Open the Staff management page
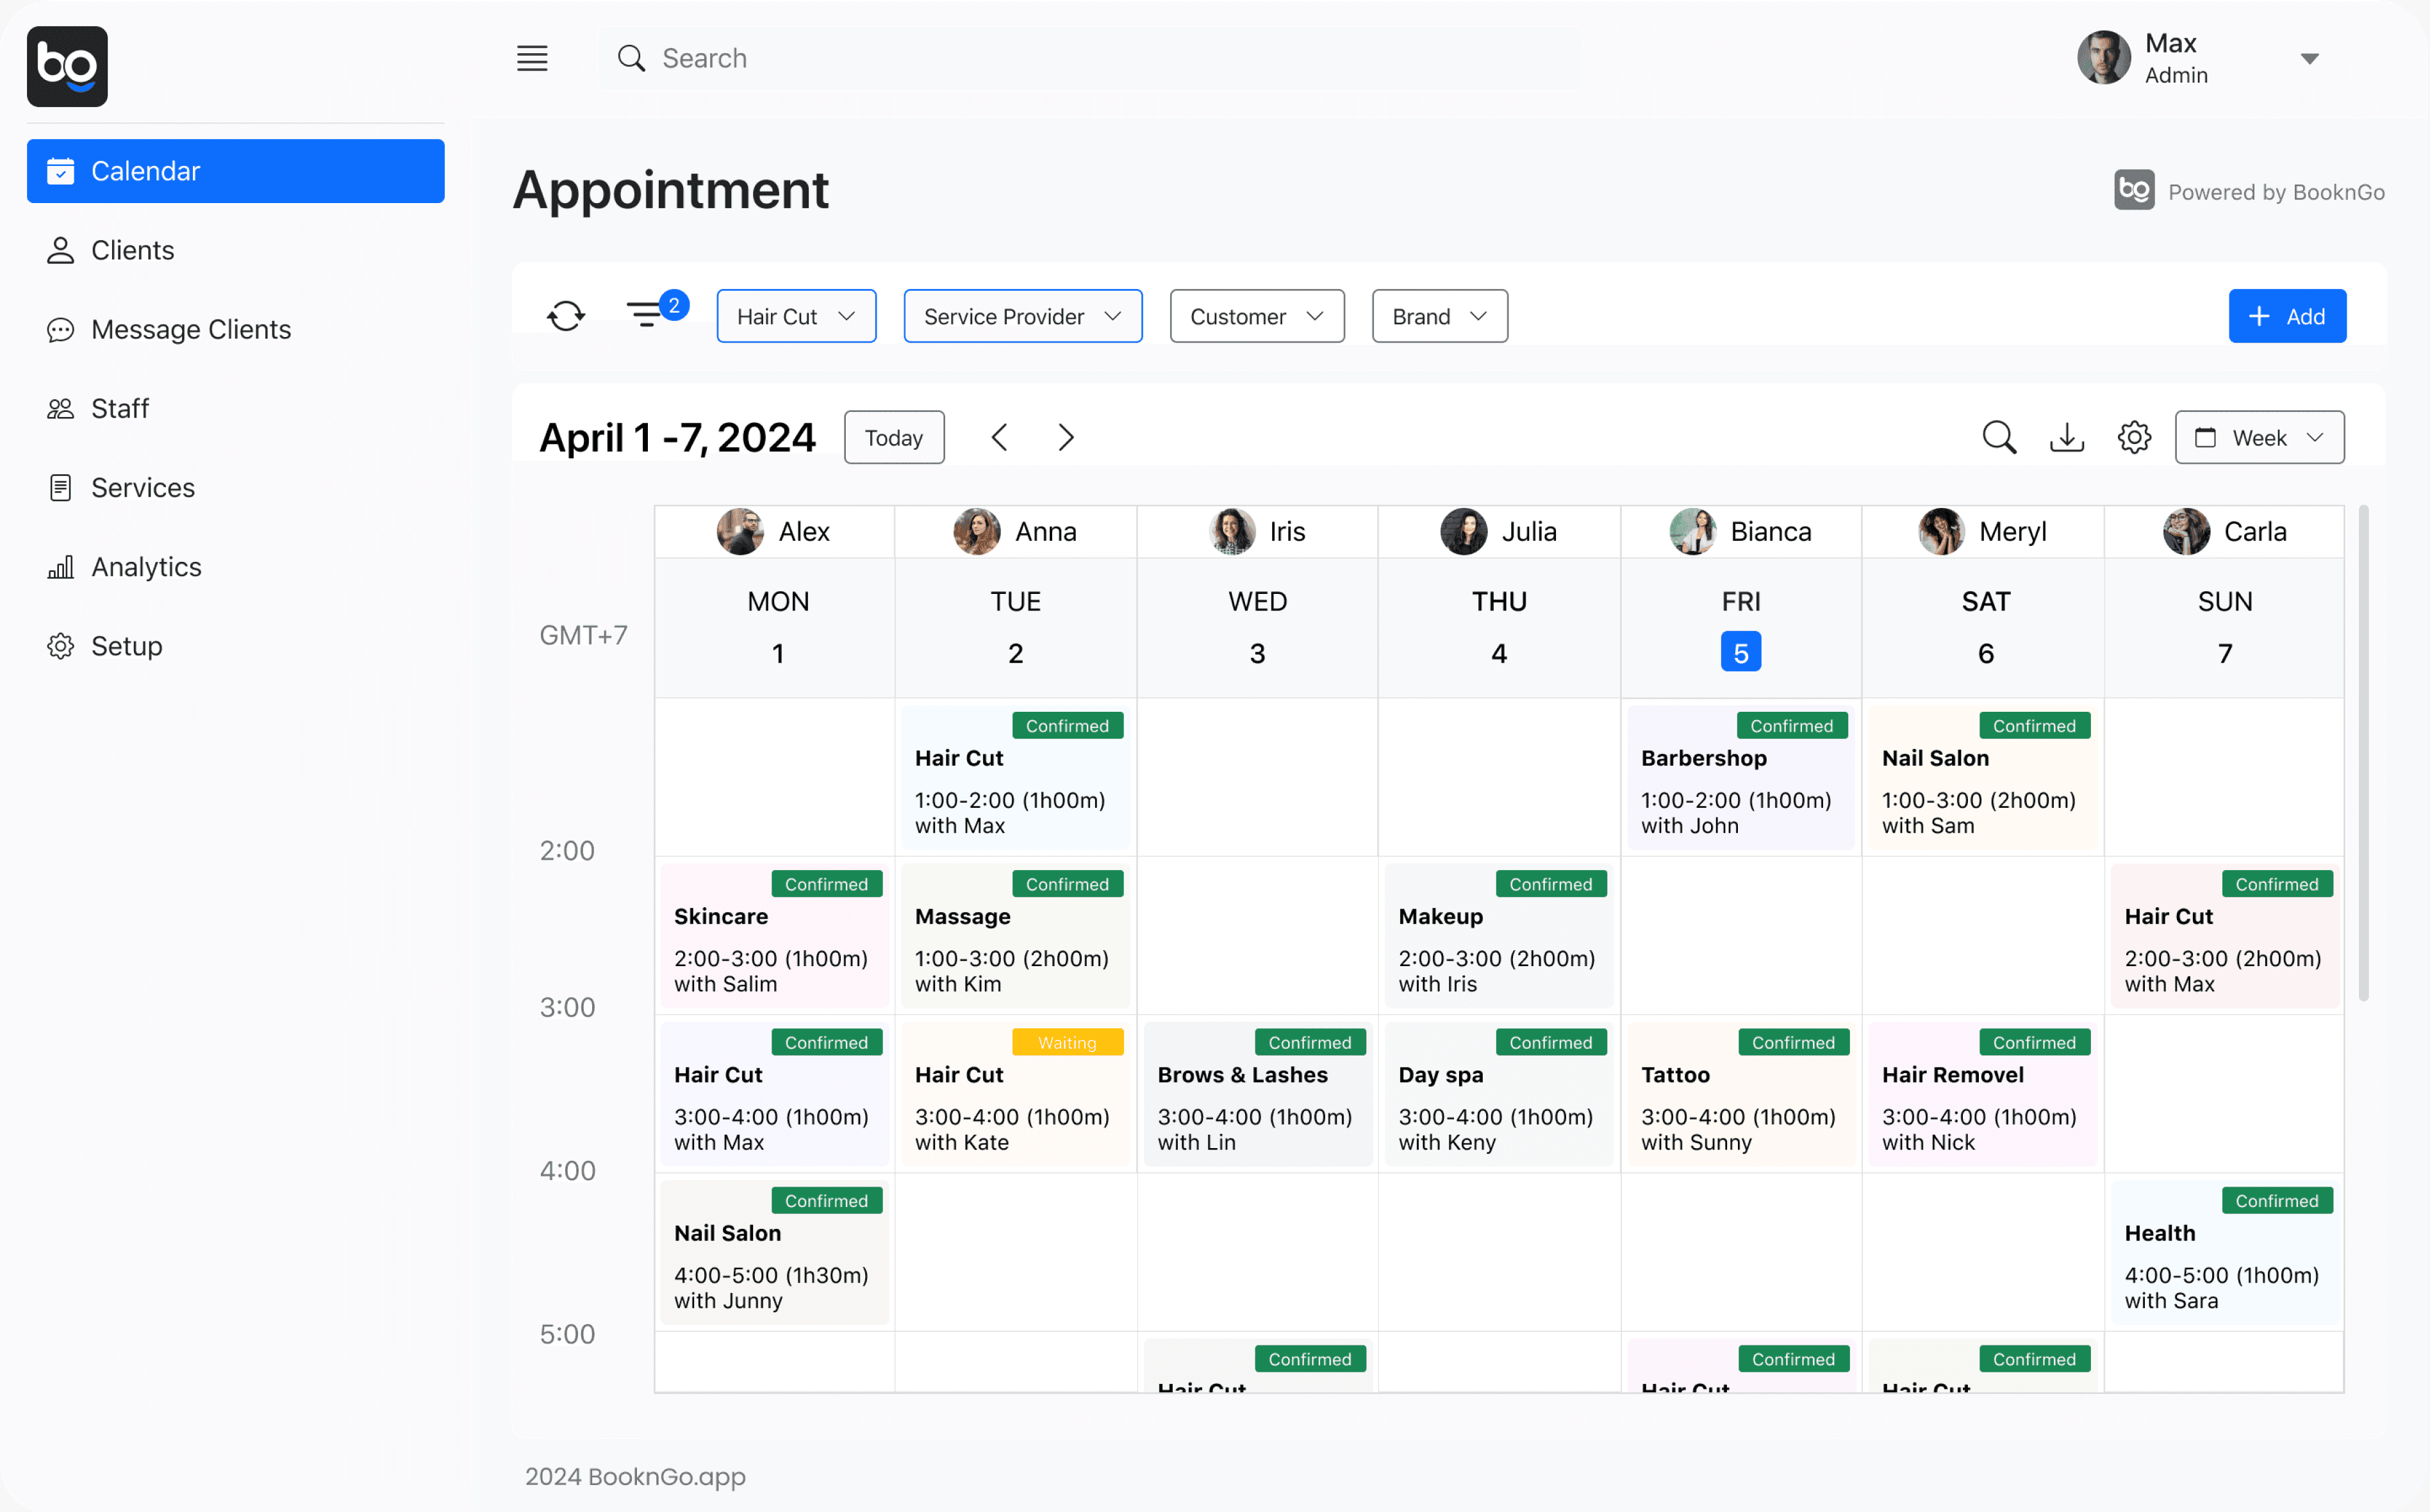 coord(119,408)
